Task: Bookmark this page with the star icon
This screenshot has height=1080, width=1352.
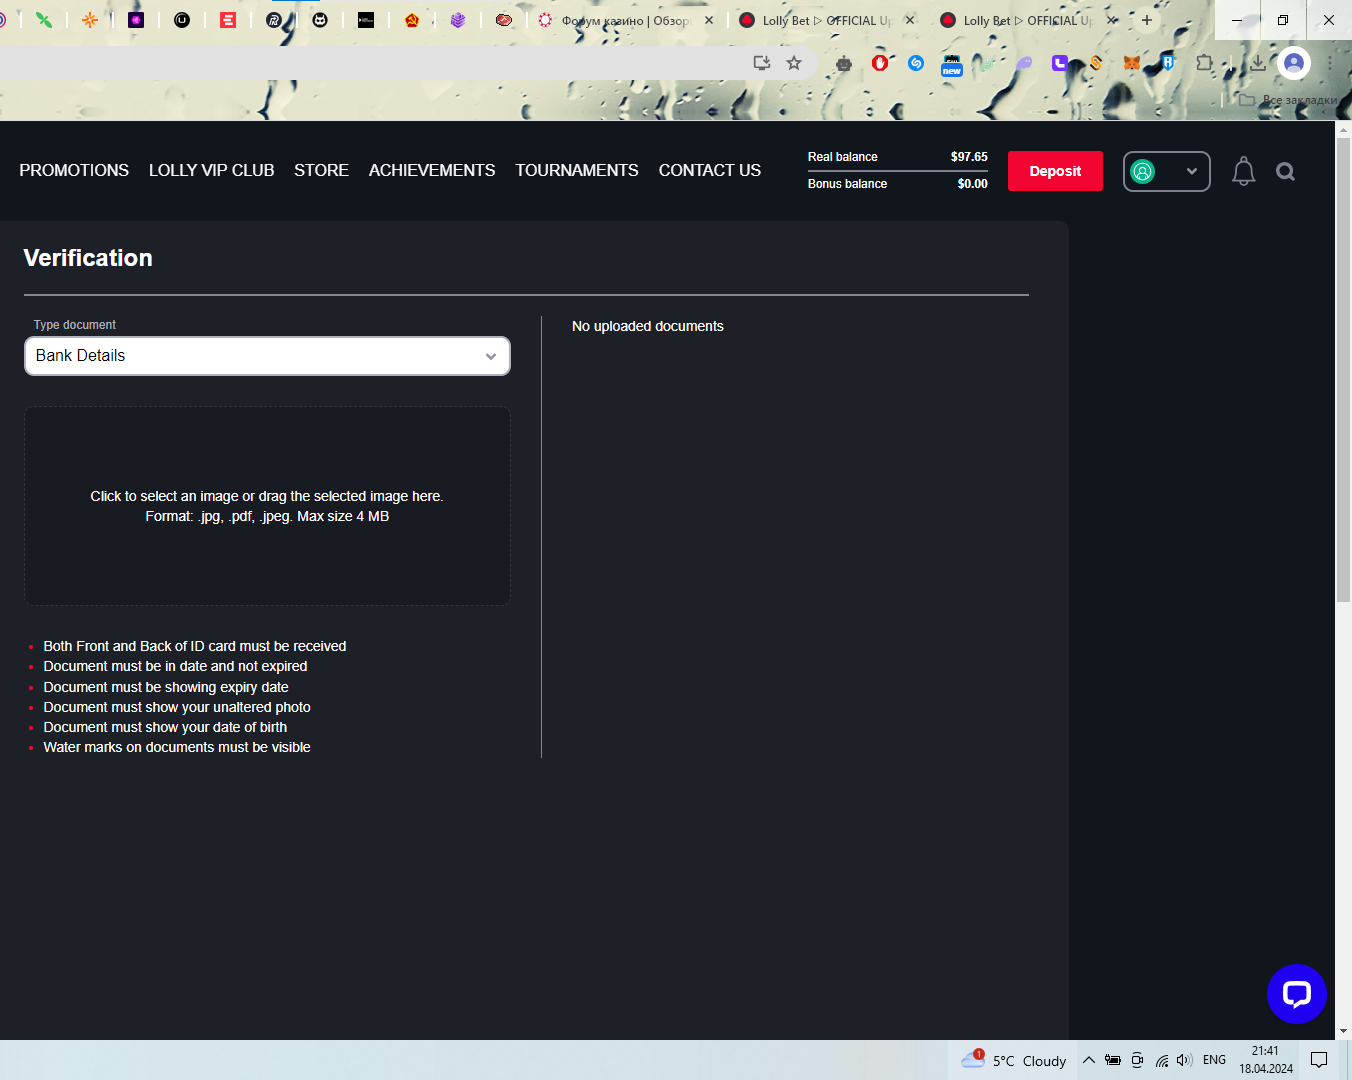Action: tap(794, 63)
